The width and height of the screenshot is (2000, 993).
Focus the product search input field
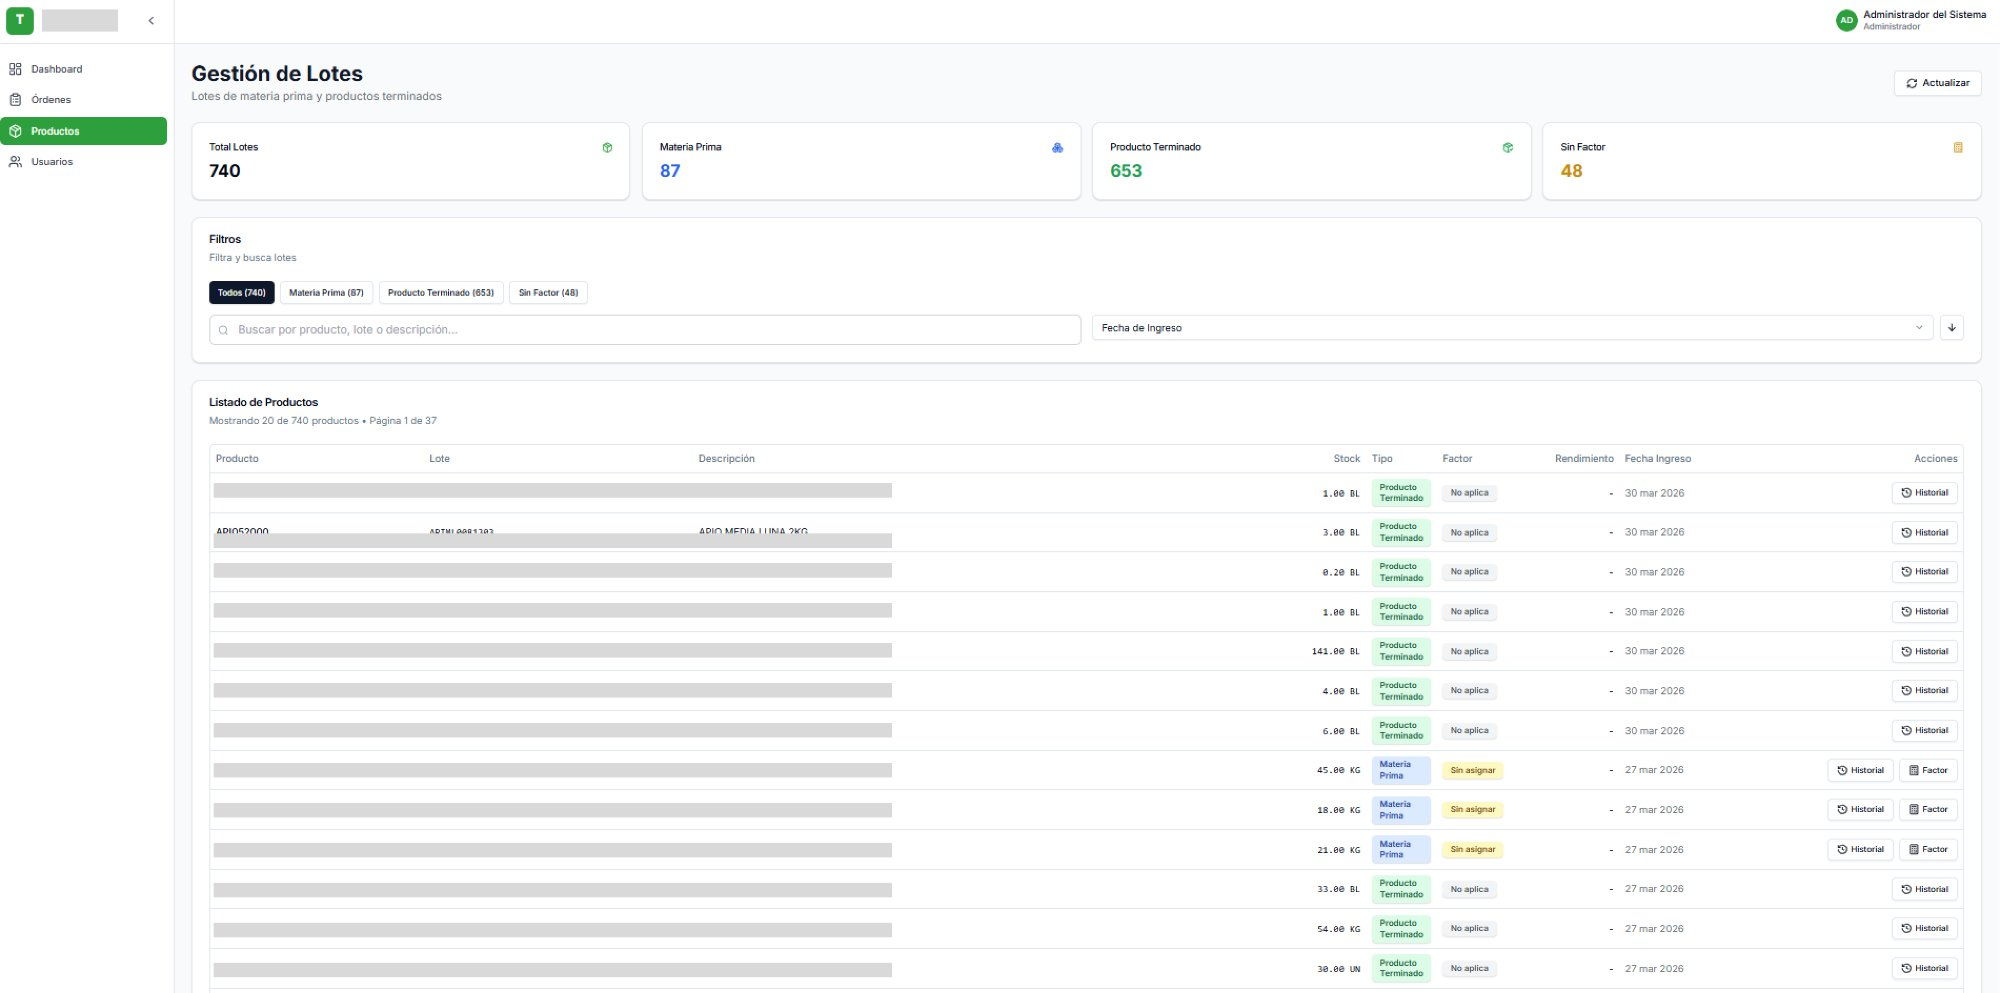coord(645,330)
